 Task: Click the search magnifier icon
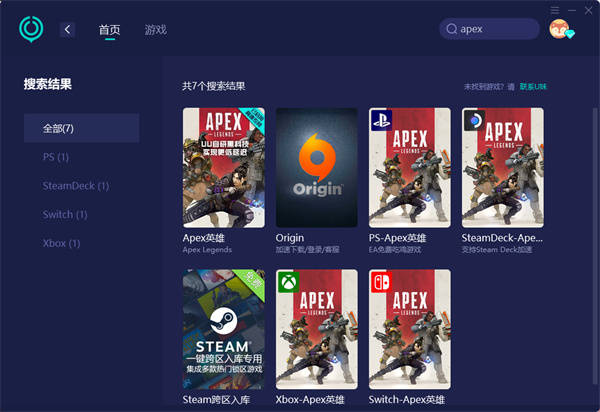(452, 29)
